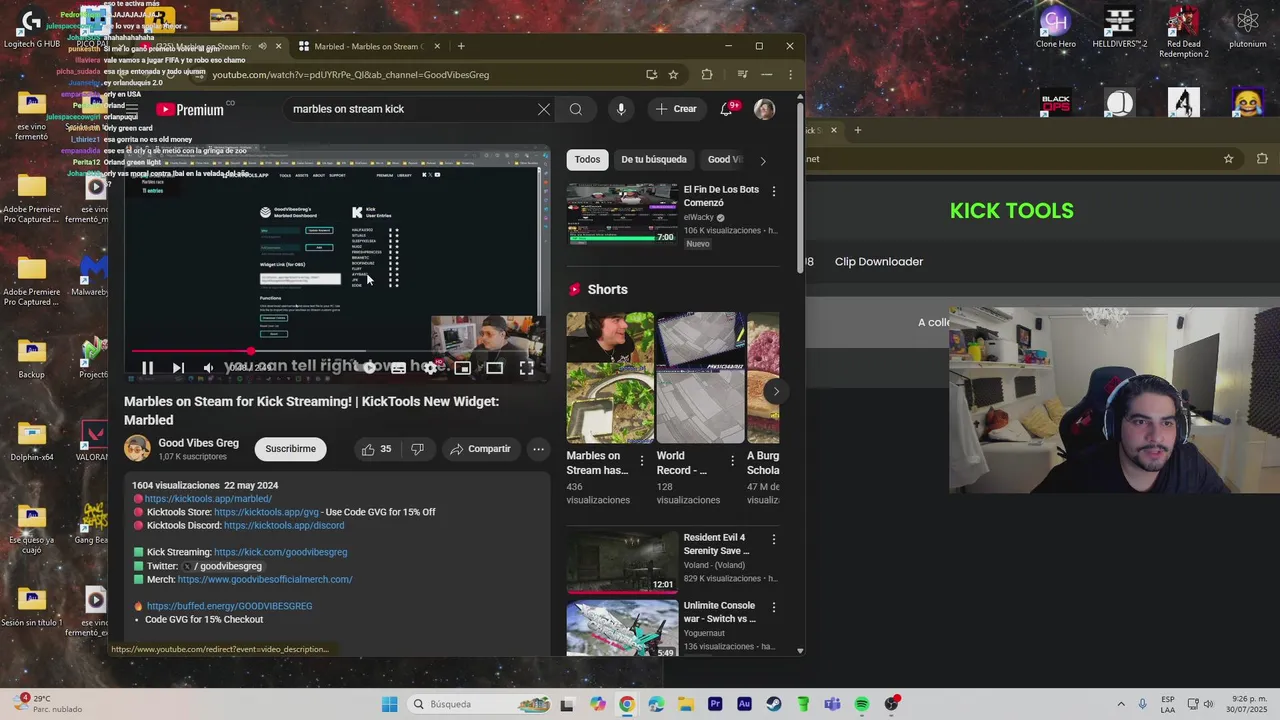Open the browser extensions puzzle icon

coord(707,75)
